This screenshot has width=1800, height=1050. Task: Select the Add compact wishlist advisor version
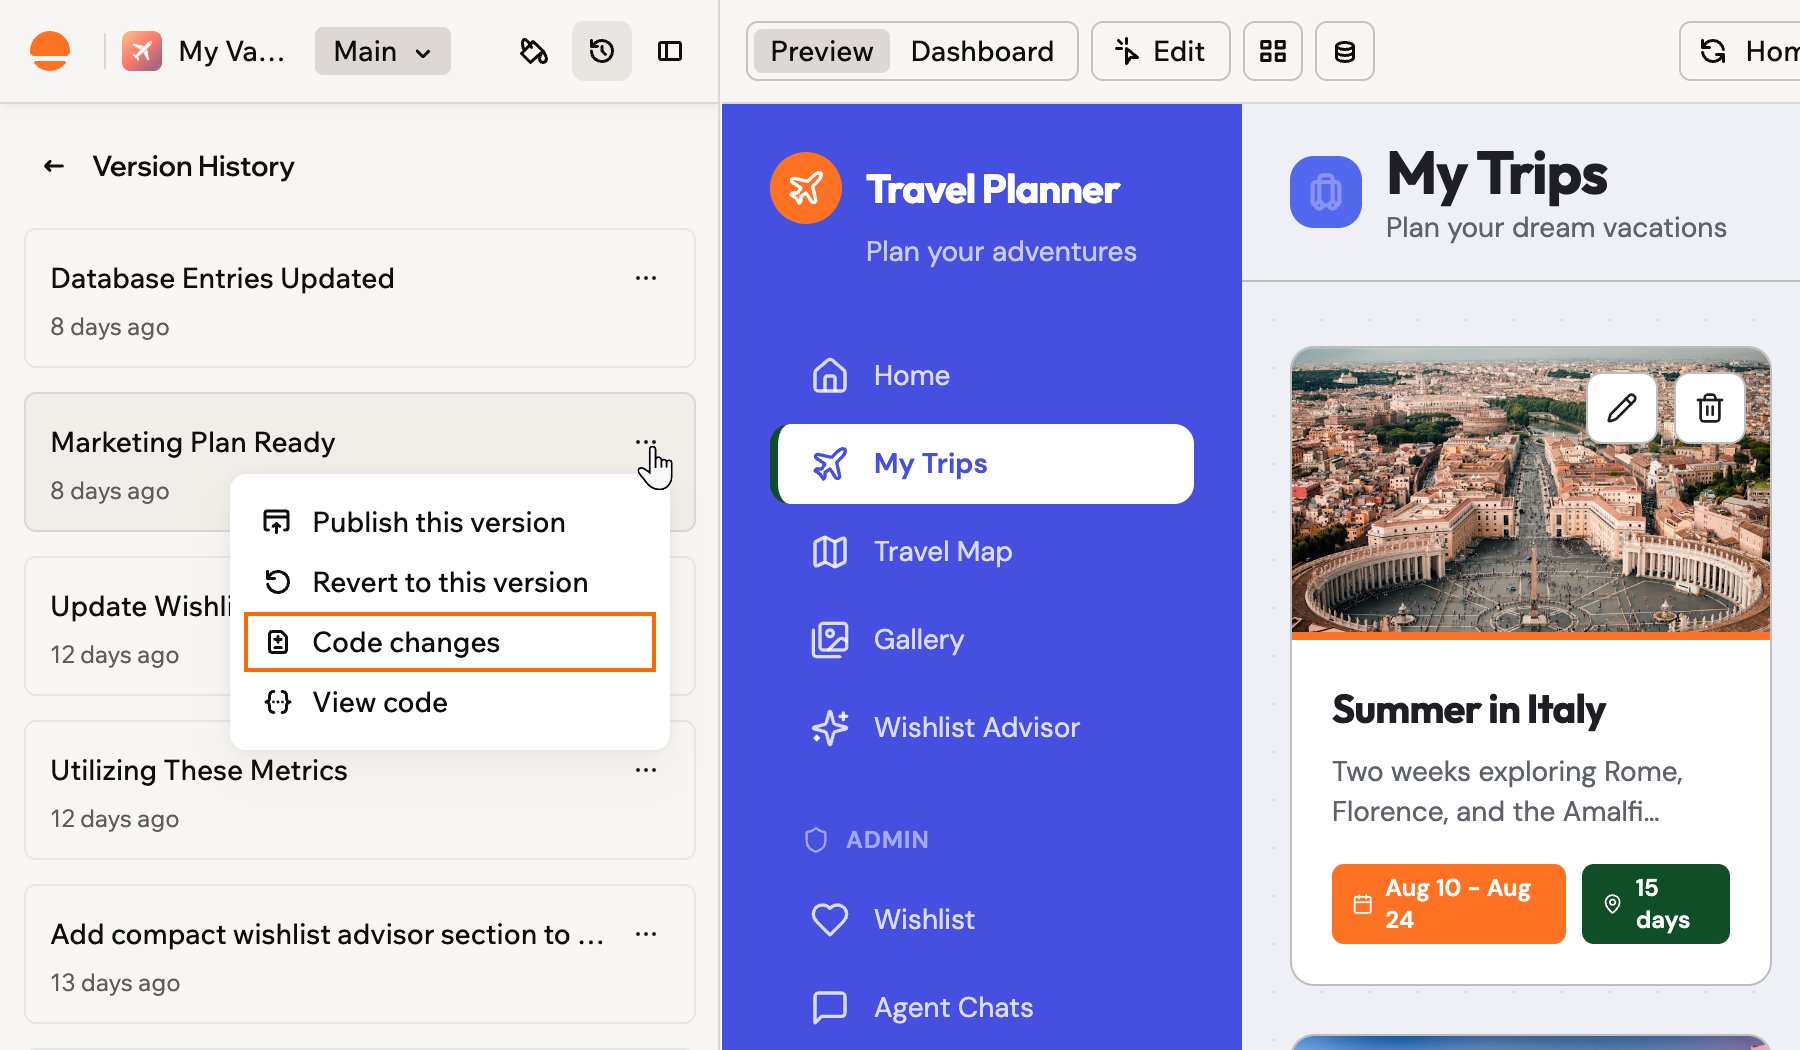360,954
